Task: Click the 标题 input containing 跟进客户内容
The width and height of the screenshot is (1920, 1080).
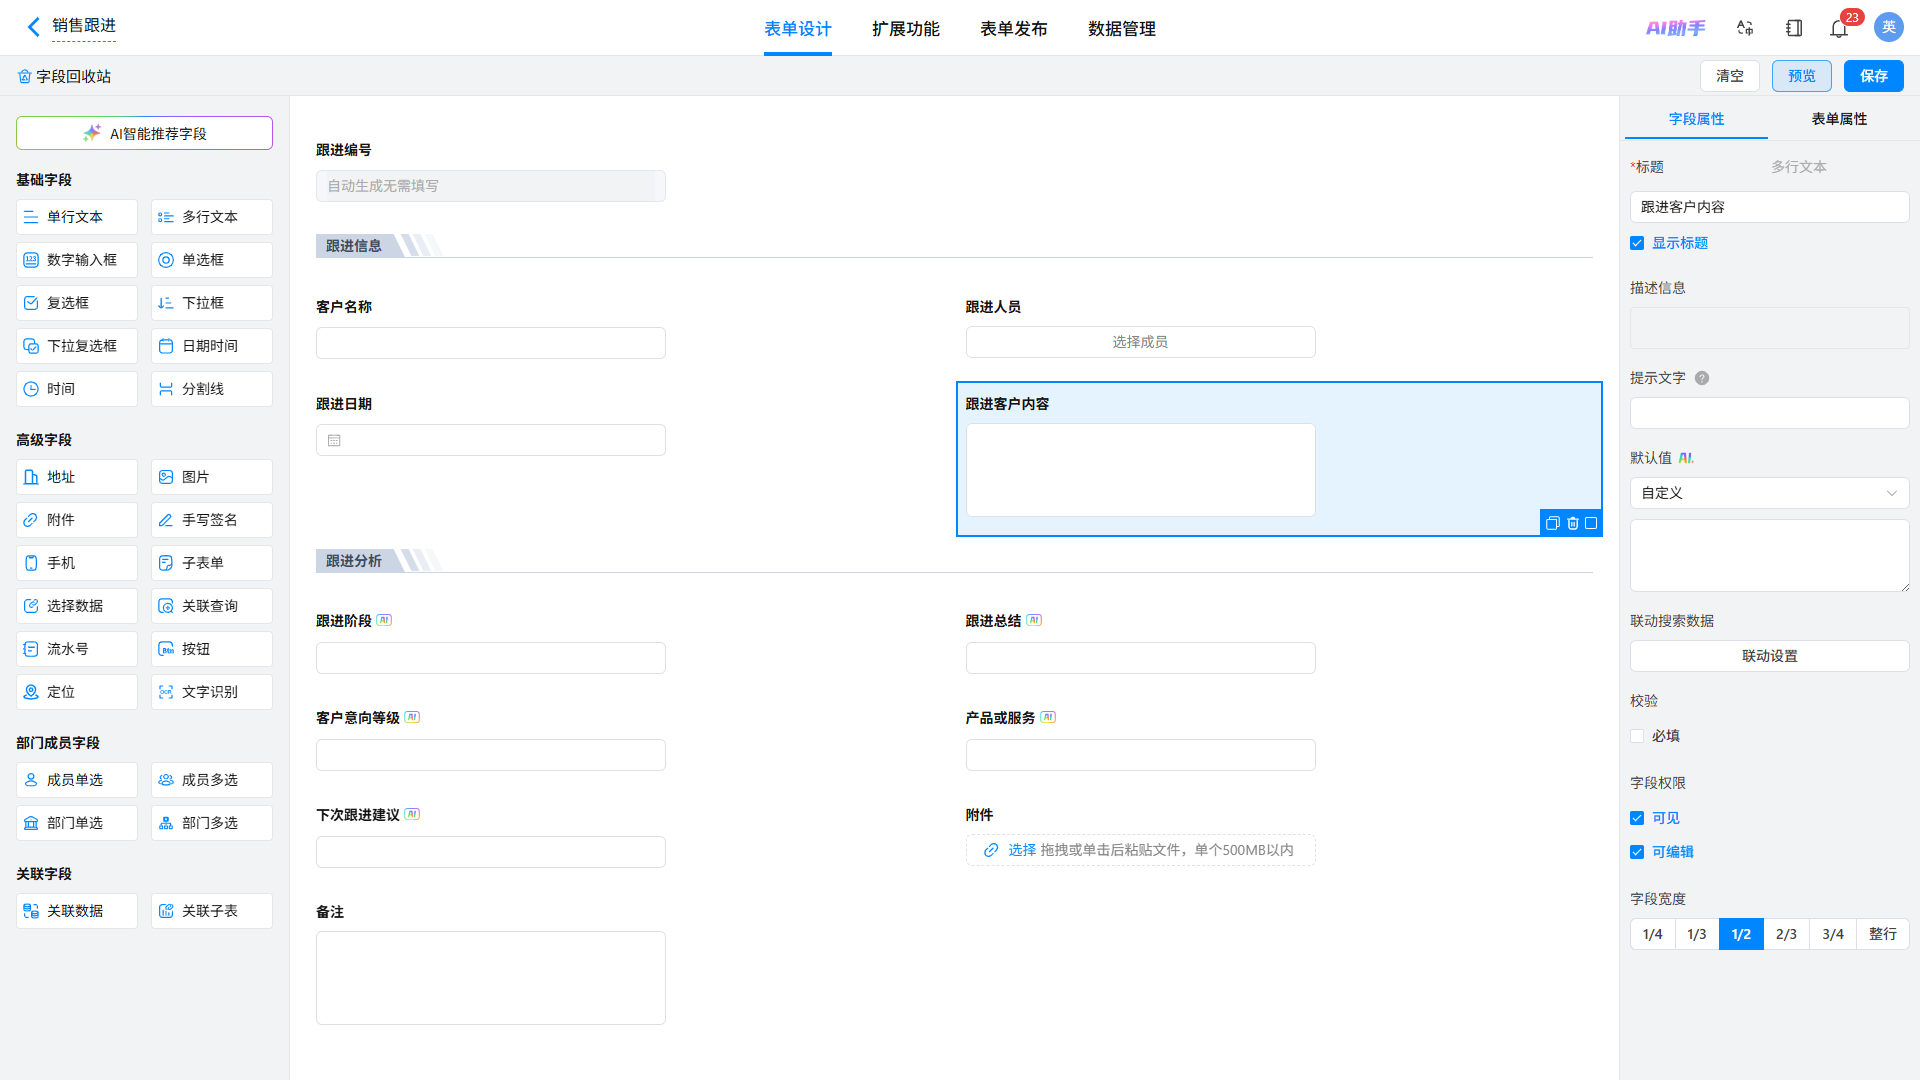Action: pyautogui.click(x=1769, y=207)
